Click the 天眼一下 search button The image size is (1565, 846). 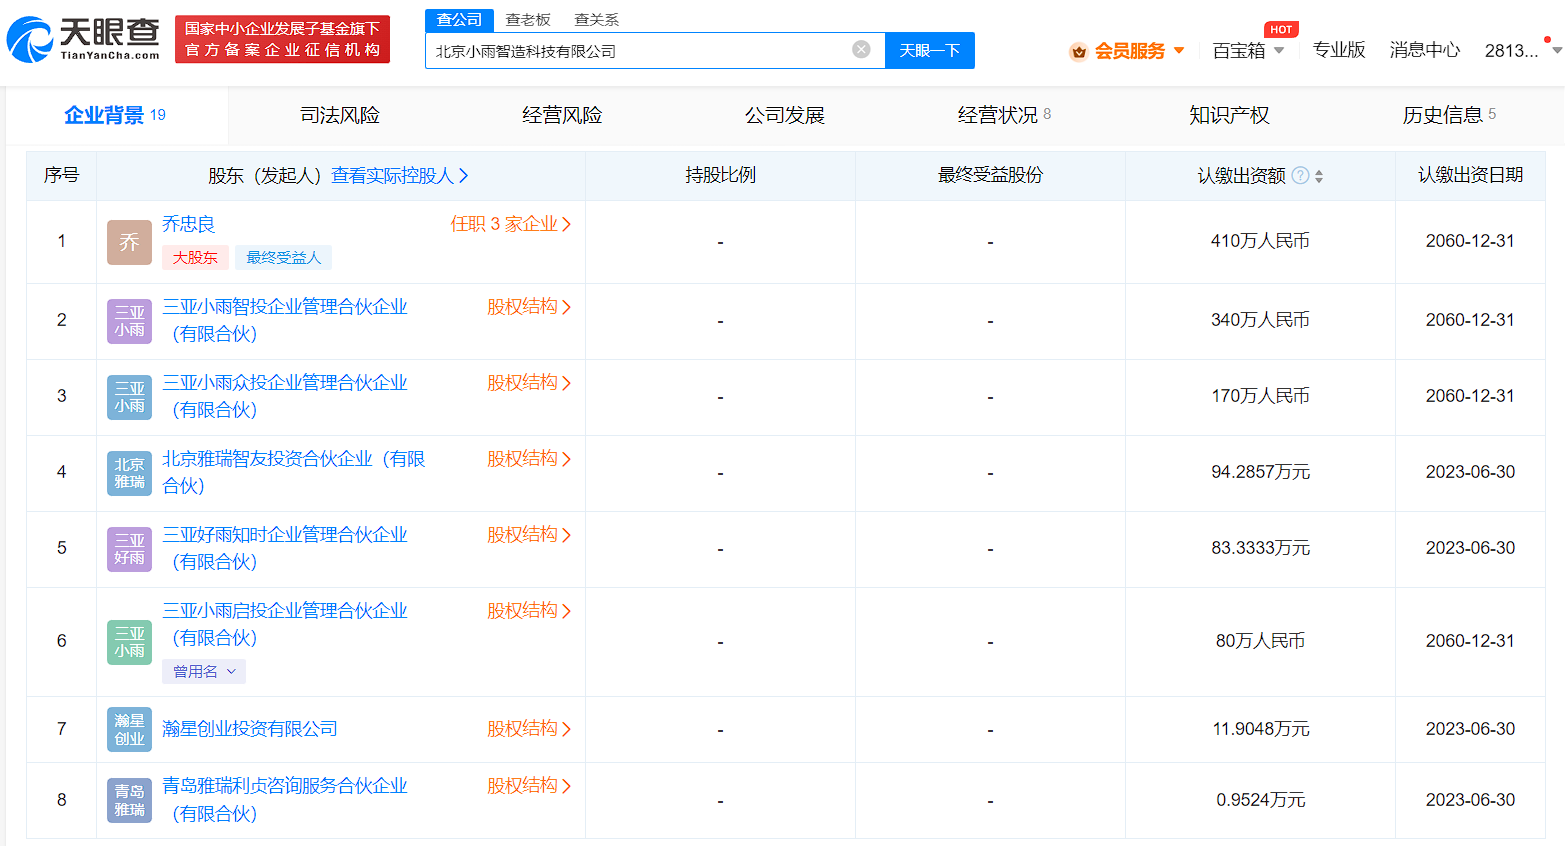[930, 50]
